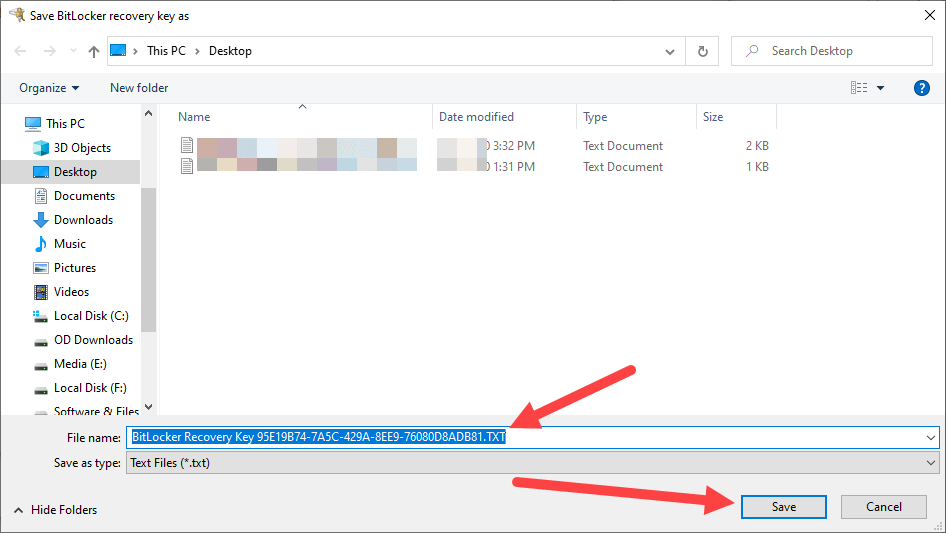
Task: Go back with the Back arrow
Action: click(x=20, y=51)
